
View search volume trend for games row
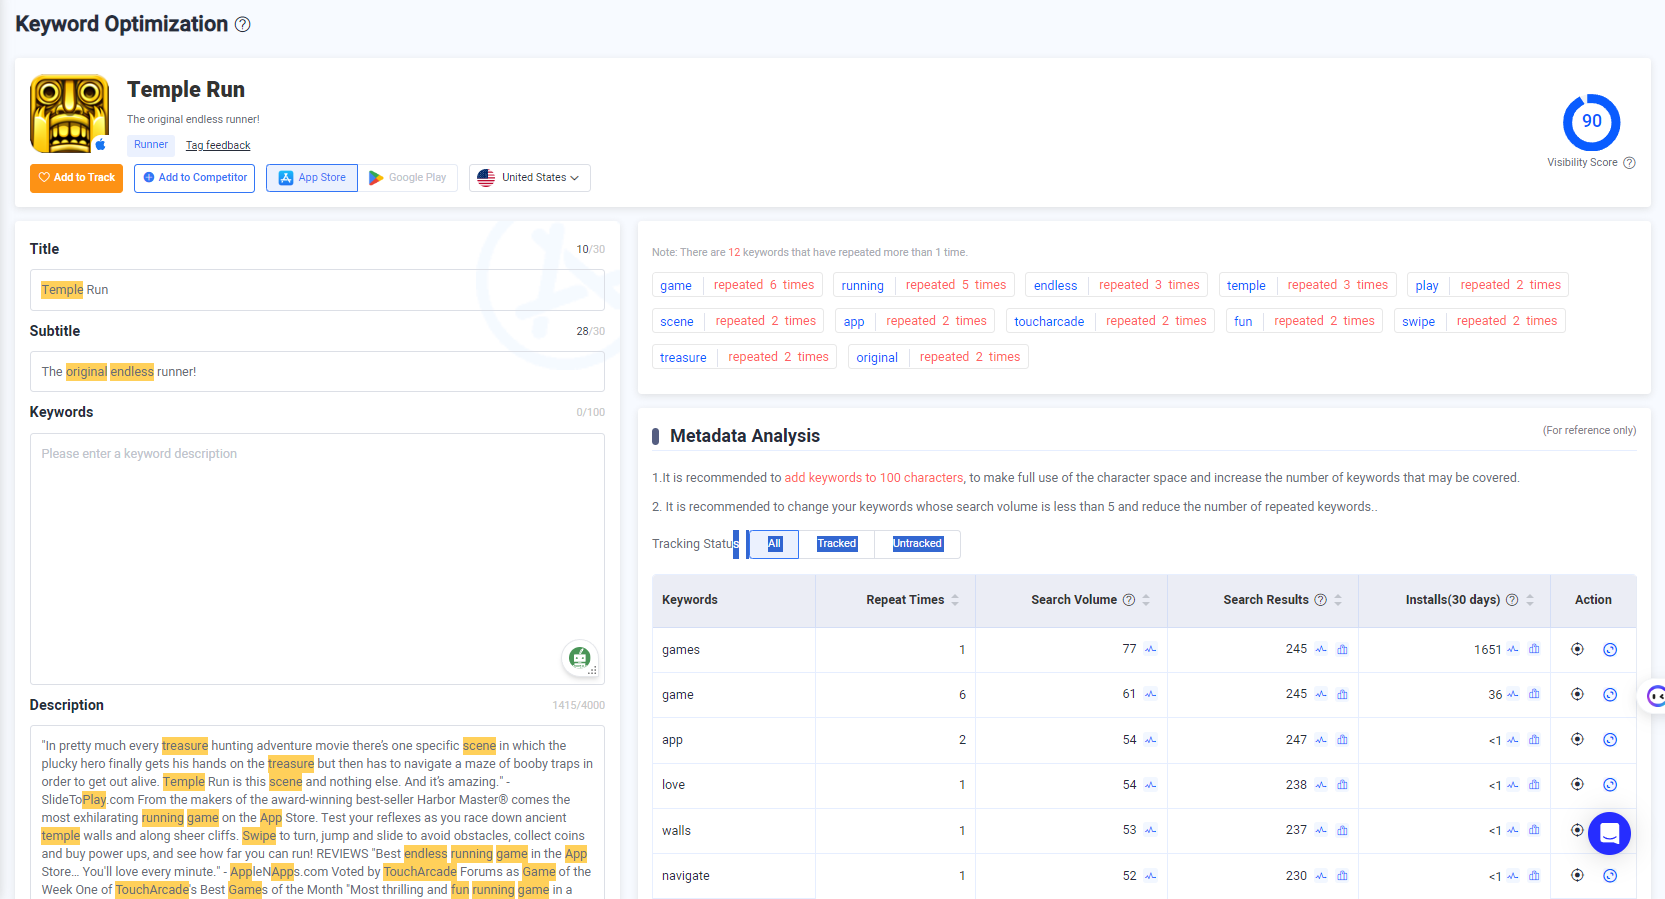1151,649
